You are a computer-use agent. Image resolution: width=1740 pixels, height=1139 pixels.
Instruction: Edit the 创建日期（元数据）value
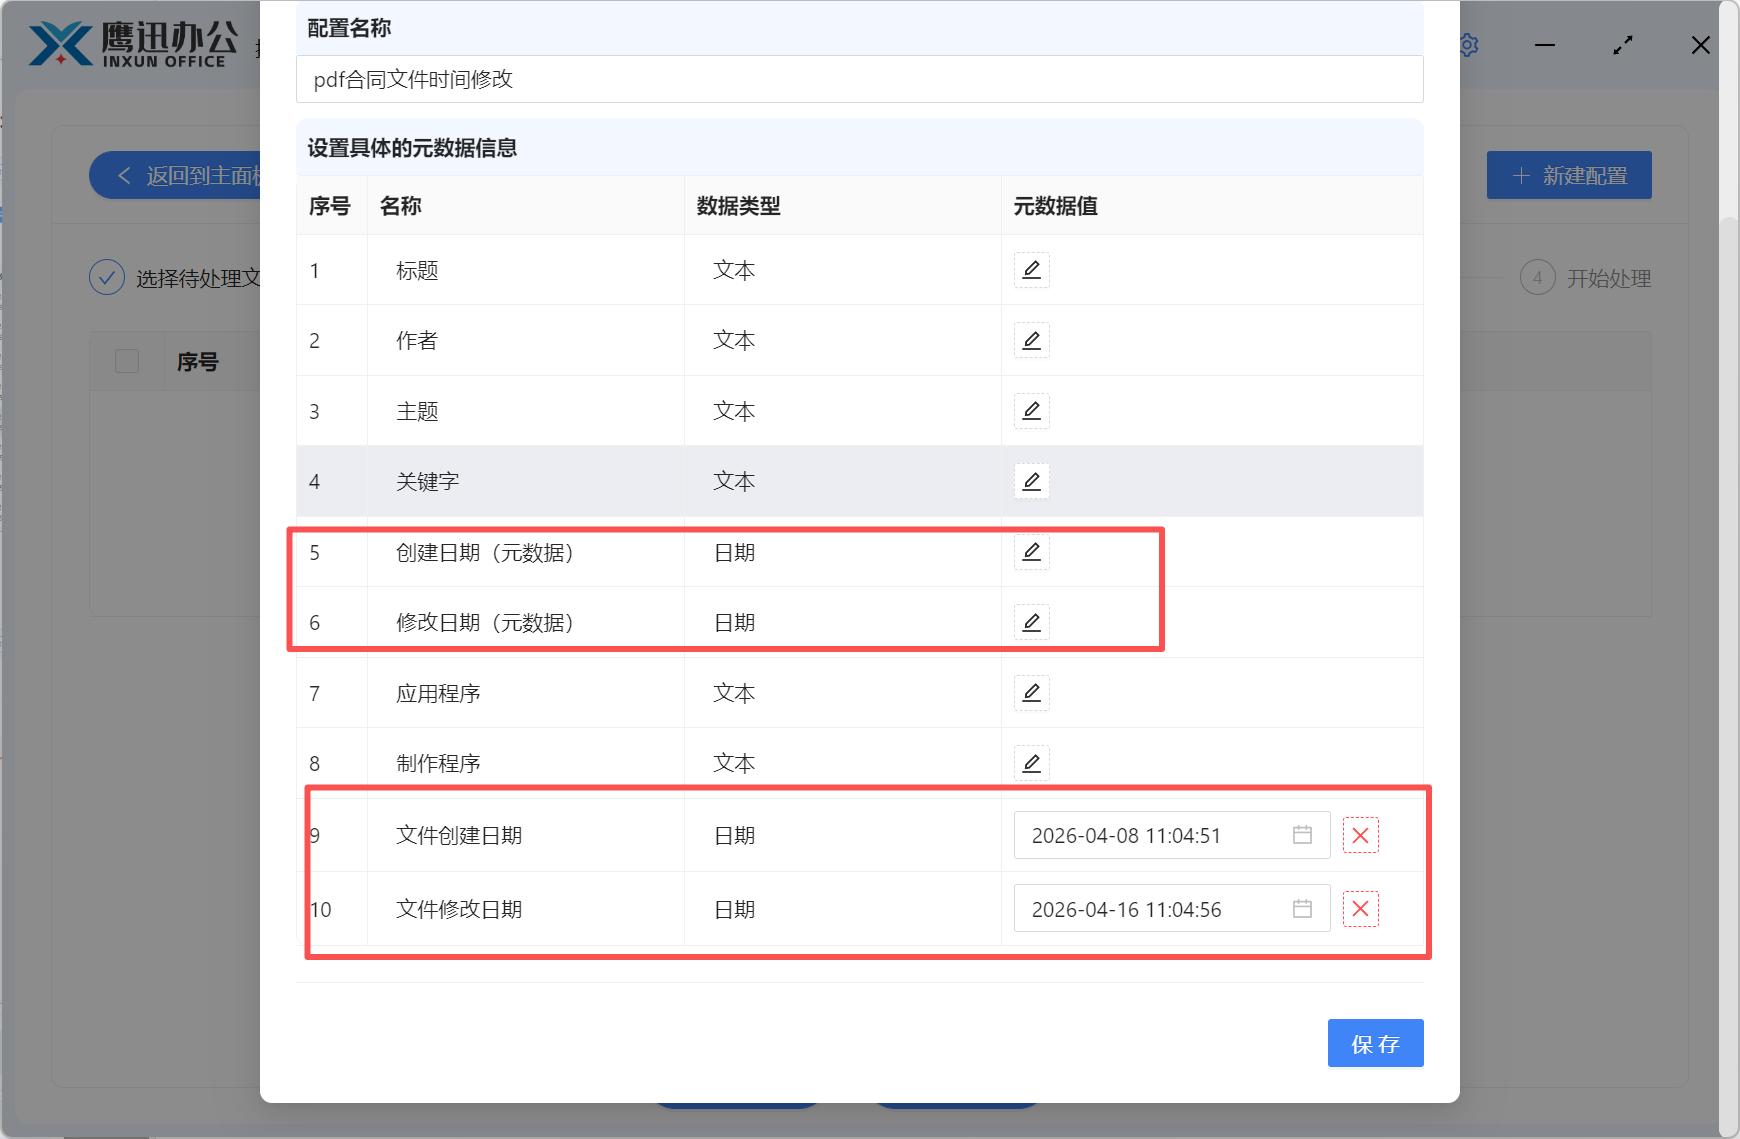(1031, 551)
